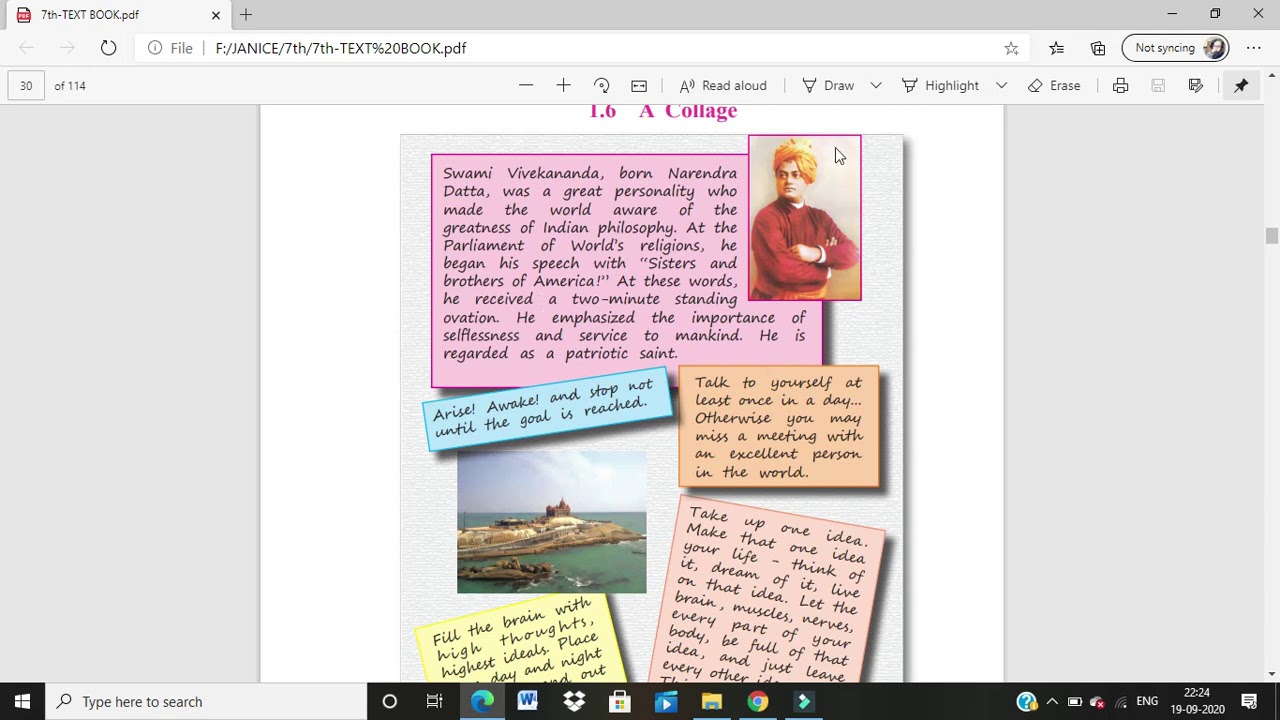The width and height of the screenshot is (1280, 720).
Task: Open the Action Center notifications
Action: tap(1249, 702)
